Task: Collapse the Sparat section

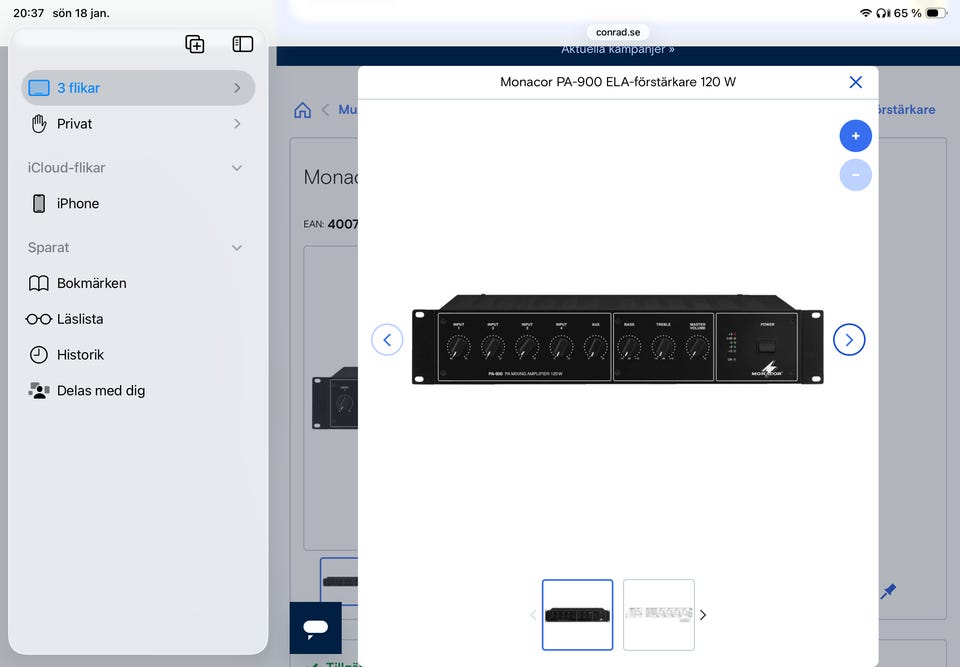Action: pos(237,248)
